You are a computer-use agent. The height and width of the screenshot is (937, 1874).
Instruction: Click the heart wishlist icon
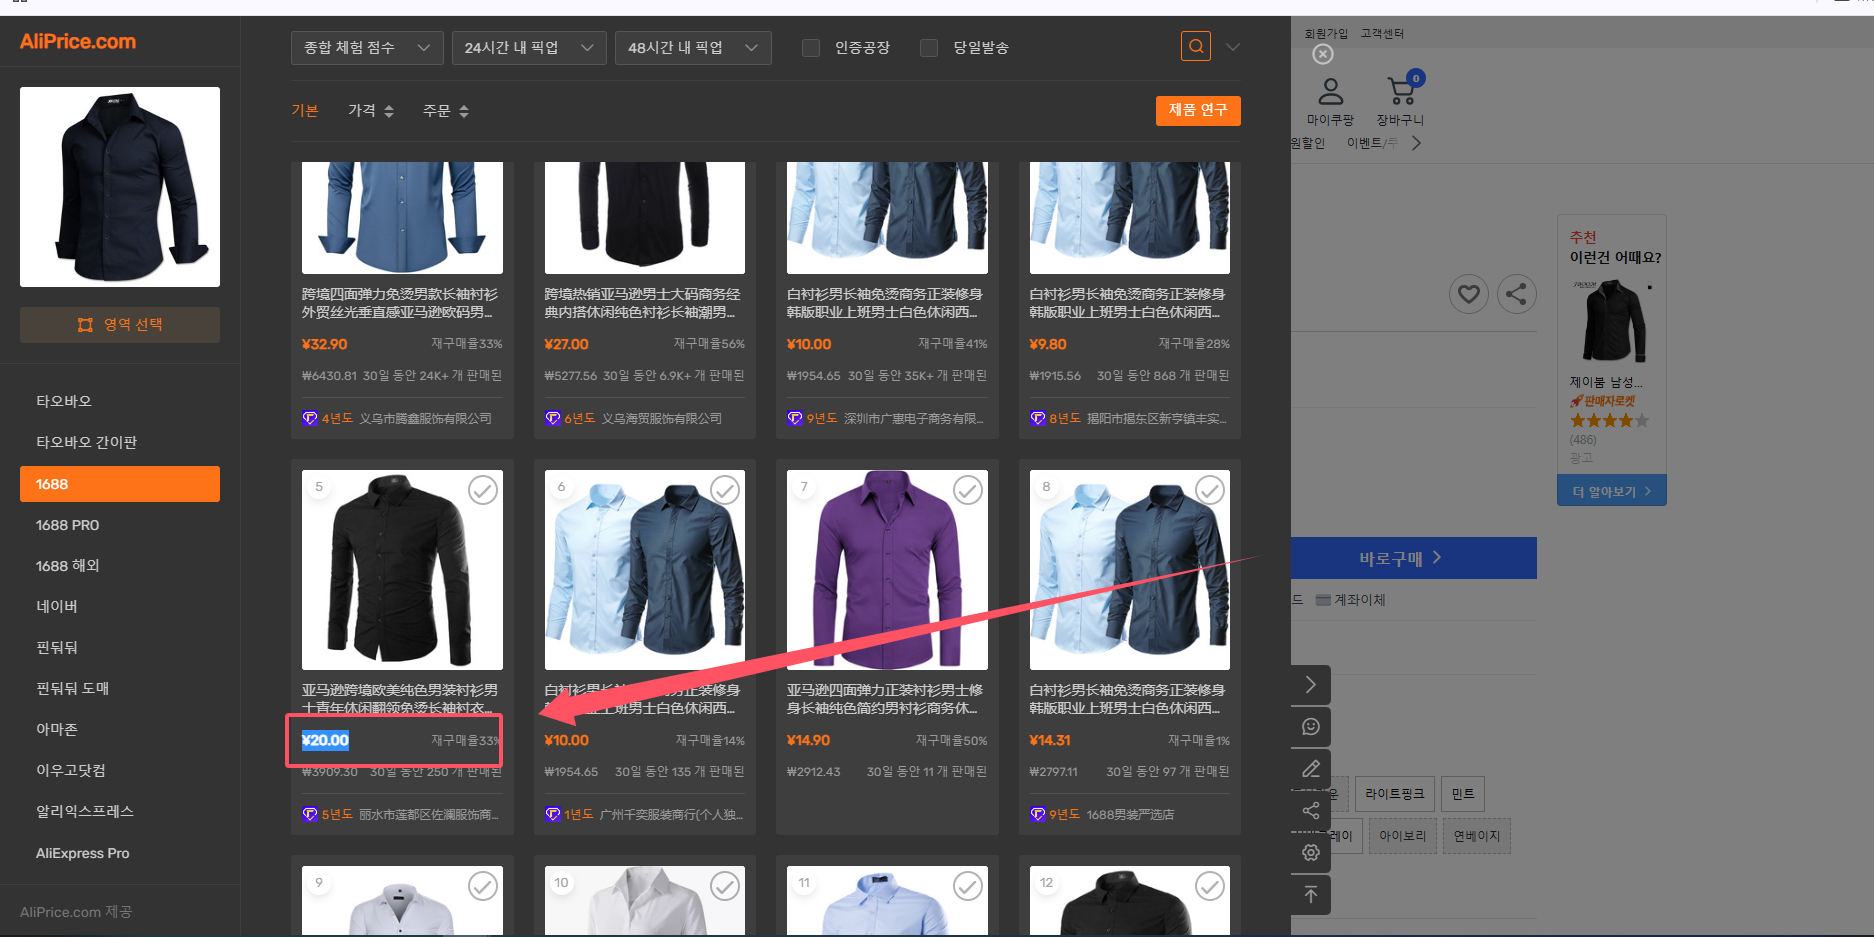pos(1469,294)
